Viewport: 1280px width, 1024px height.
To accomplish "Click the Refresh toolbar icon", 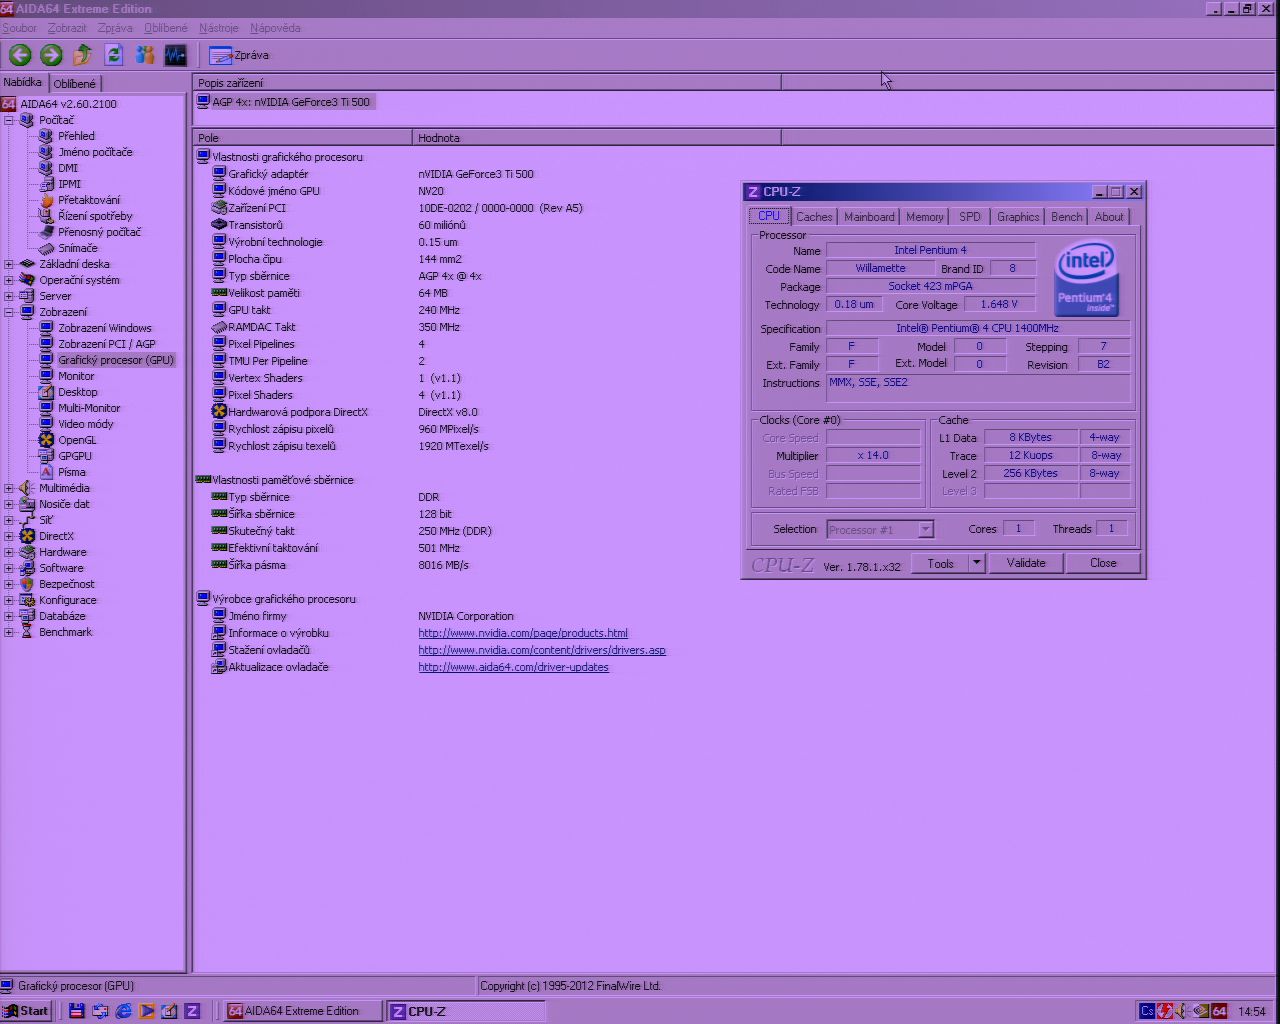I will (114, 55).
